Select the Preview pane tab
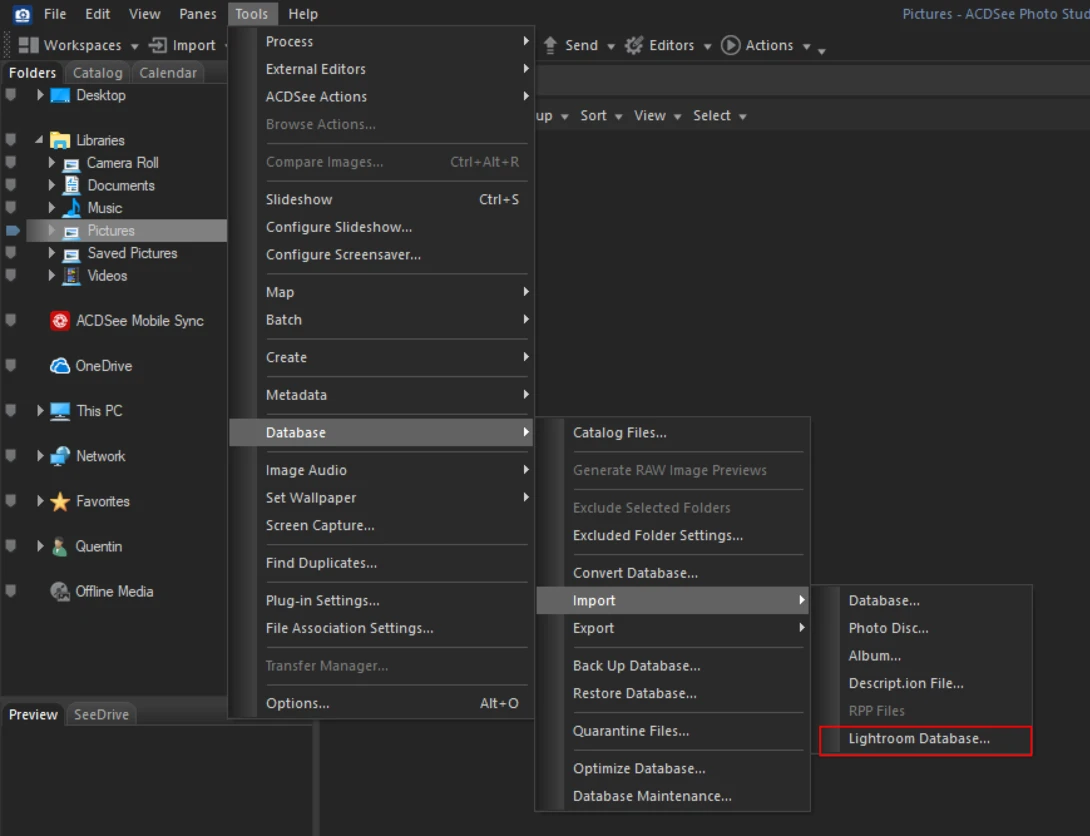1090x836 pixels. pyautogui.click(x=33, y=714)
